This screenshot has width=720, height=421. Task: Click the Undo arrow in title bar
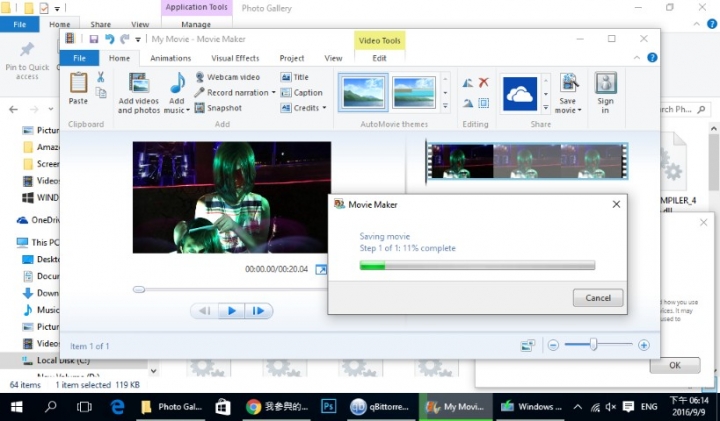coord(109,39)
